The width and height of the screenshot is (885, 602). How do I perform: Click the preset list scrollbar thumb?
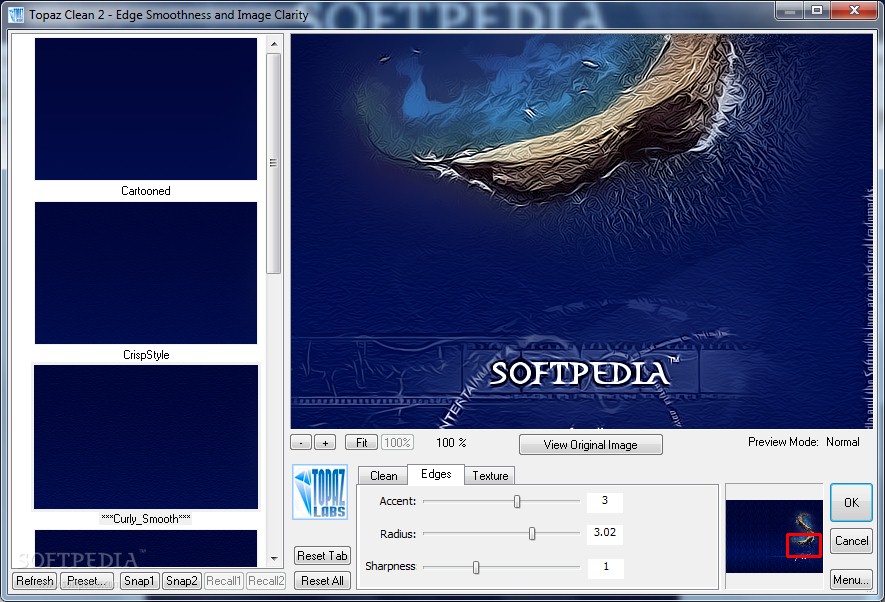[274, 164]
